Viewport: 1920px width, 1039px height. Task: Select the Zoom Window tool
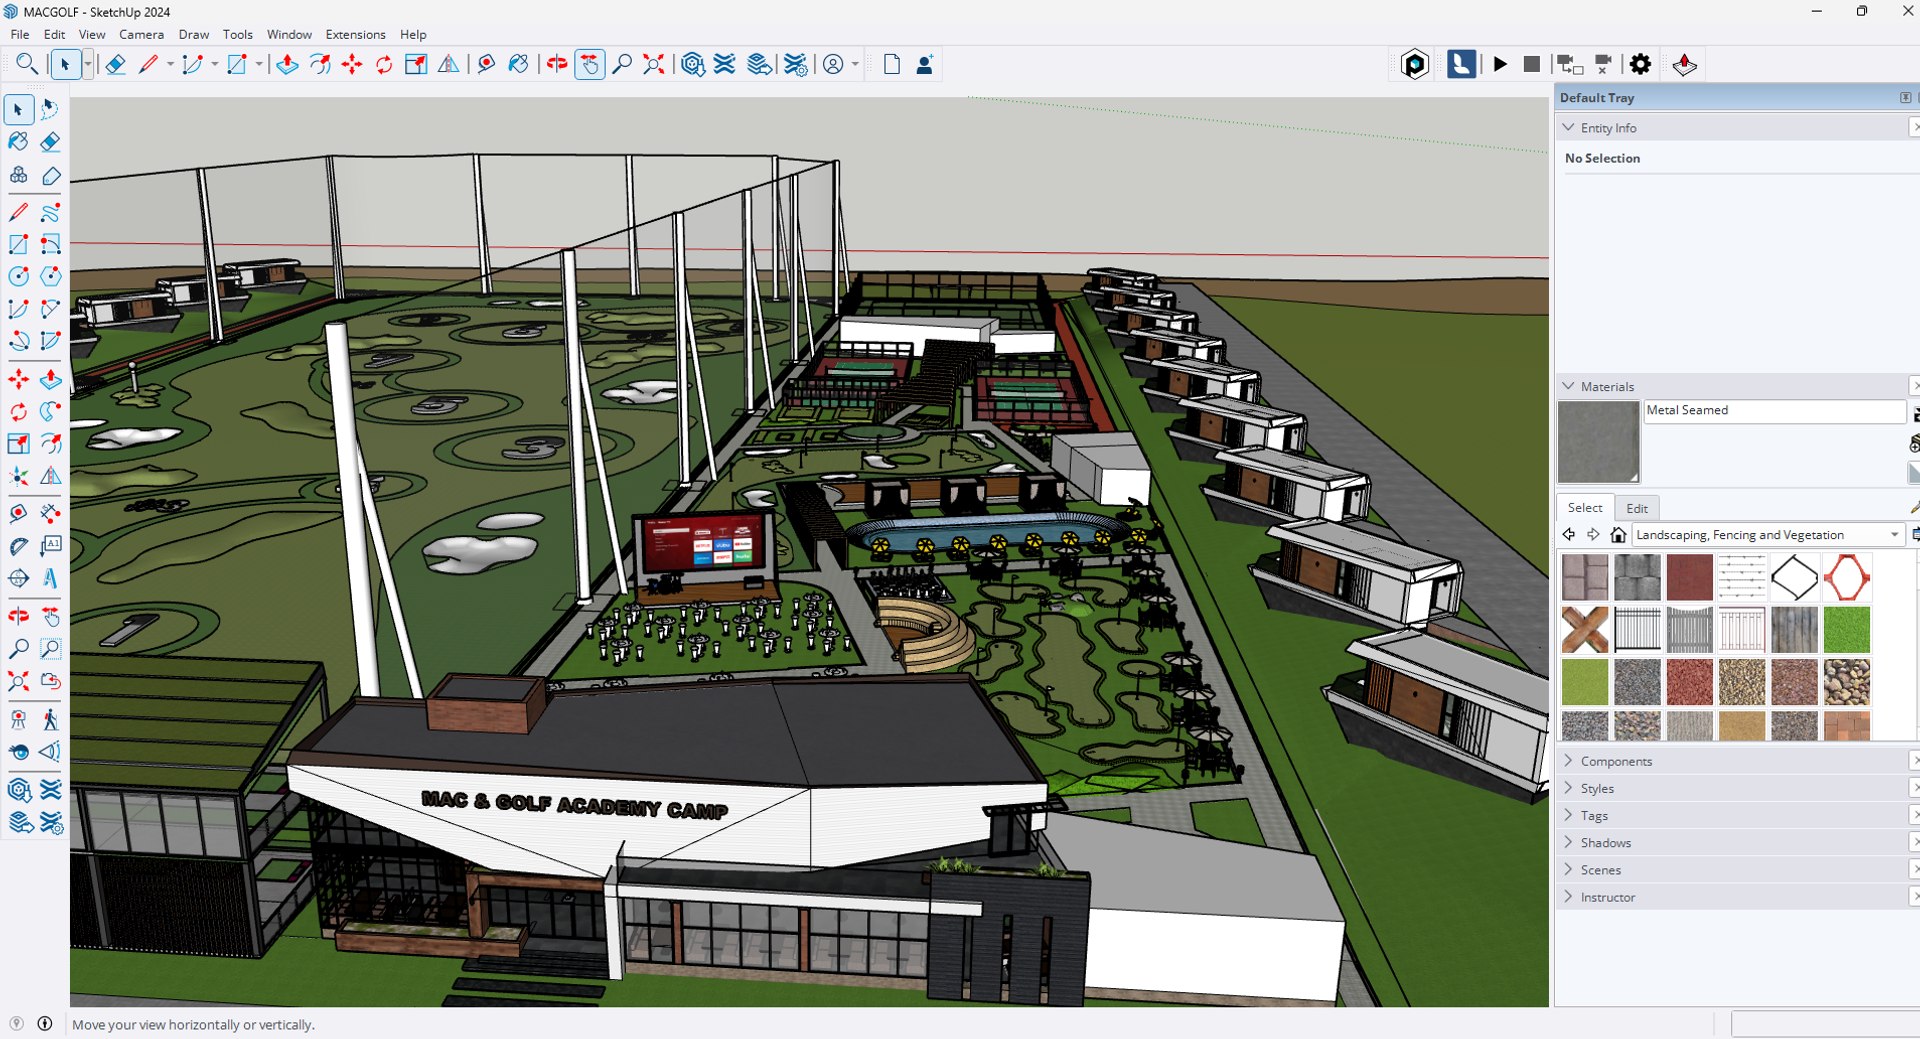(x=50, y=649)
